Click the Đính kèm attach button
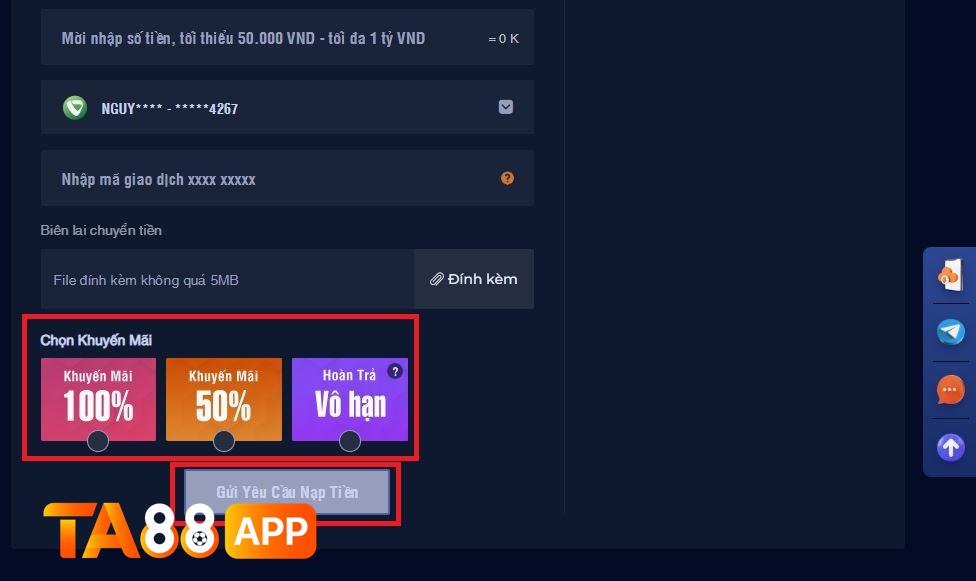Viewport: 976px width, 581px height. pyautogui.click(x=474, y=279)
